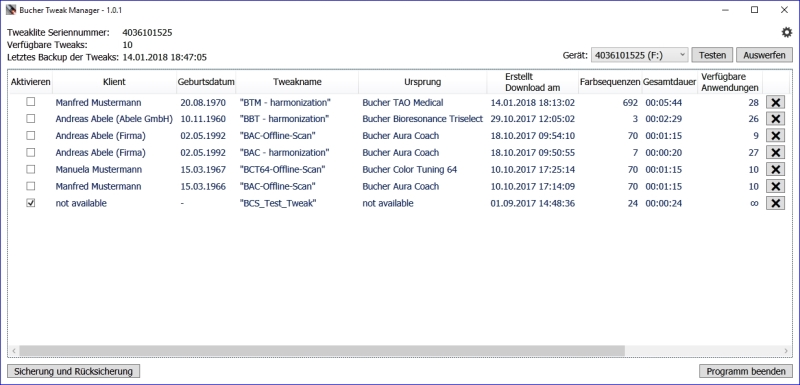Click the duration cell "00:05:44"
This screenshot has width=800, height=385.
coord(663,102)
